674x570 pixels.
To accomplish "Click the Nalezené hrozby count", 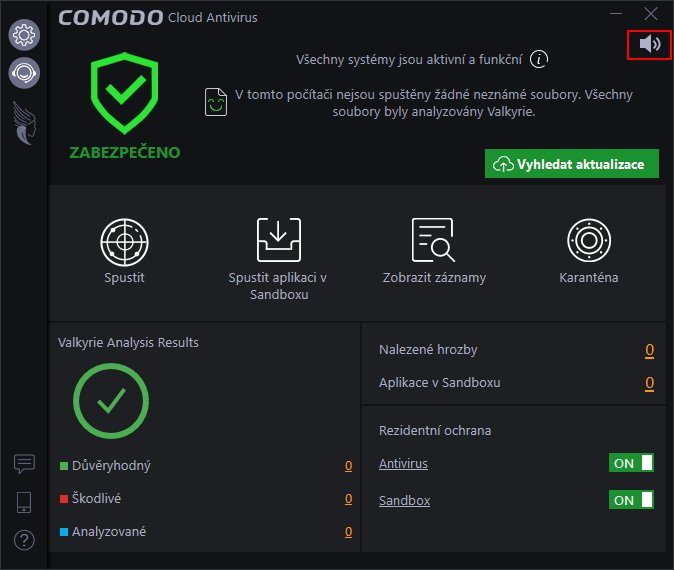I will tap(649, 350).
